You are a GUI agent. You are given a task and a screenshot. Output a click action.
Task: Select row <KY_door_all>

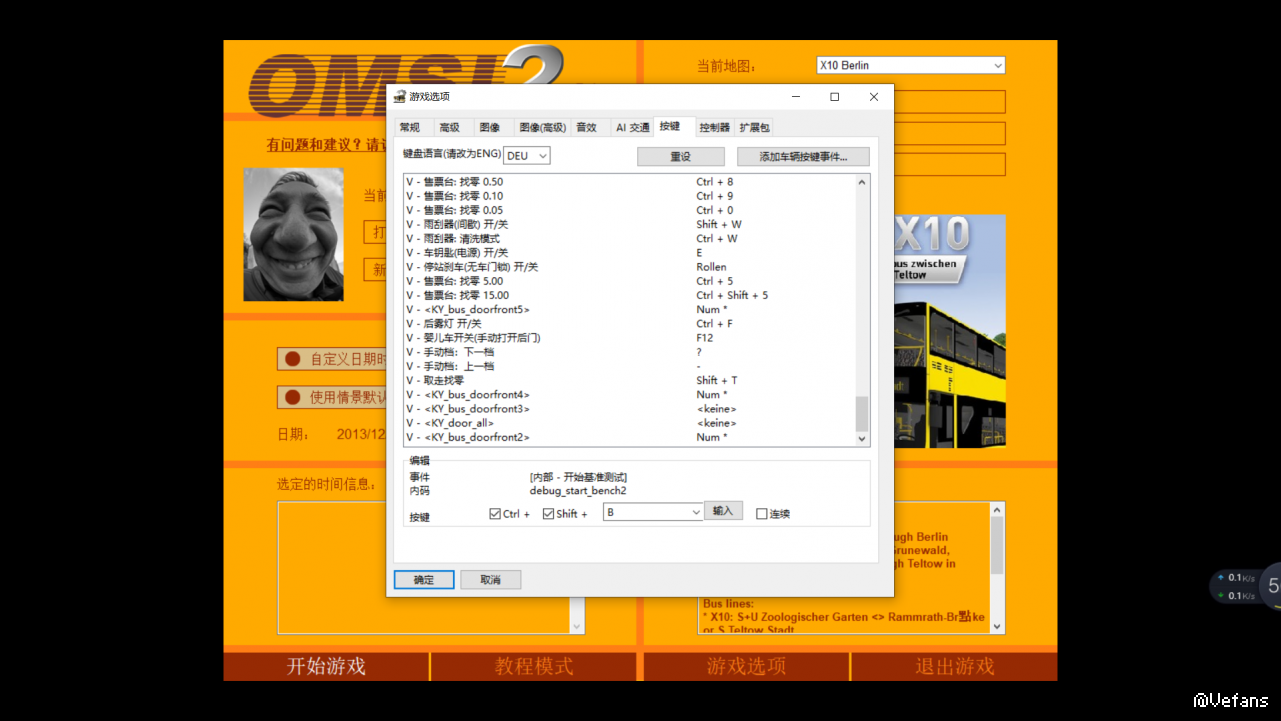coord(630,423)
